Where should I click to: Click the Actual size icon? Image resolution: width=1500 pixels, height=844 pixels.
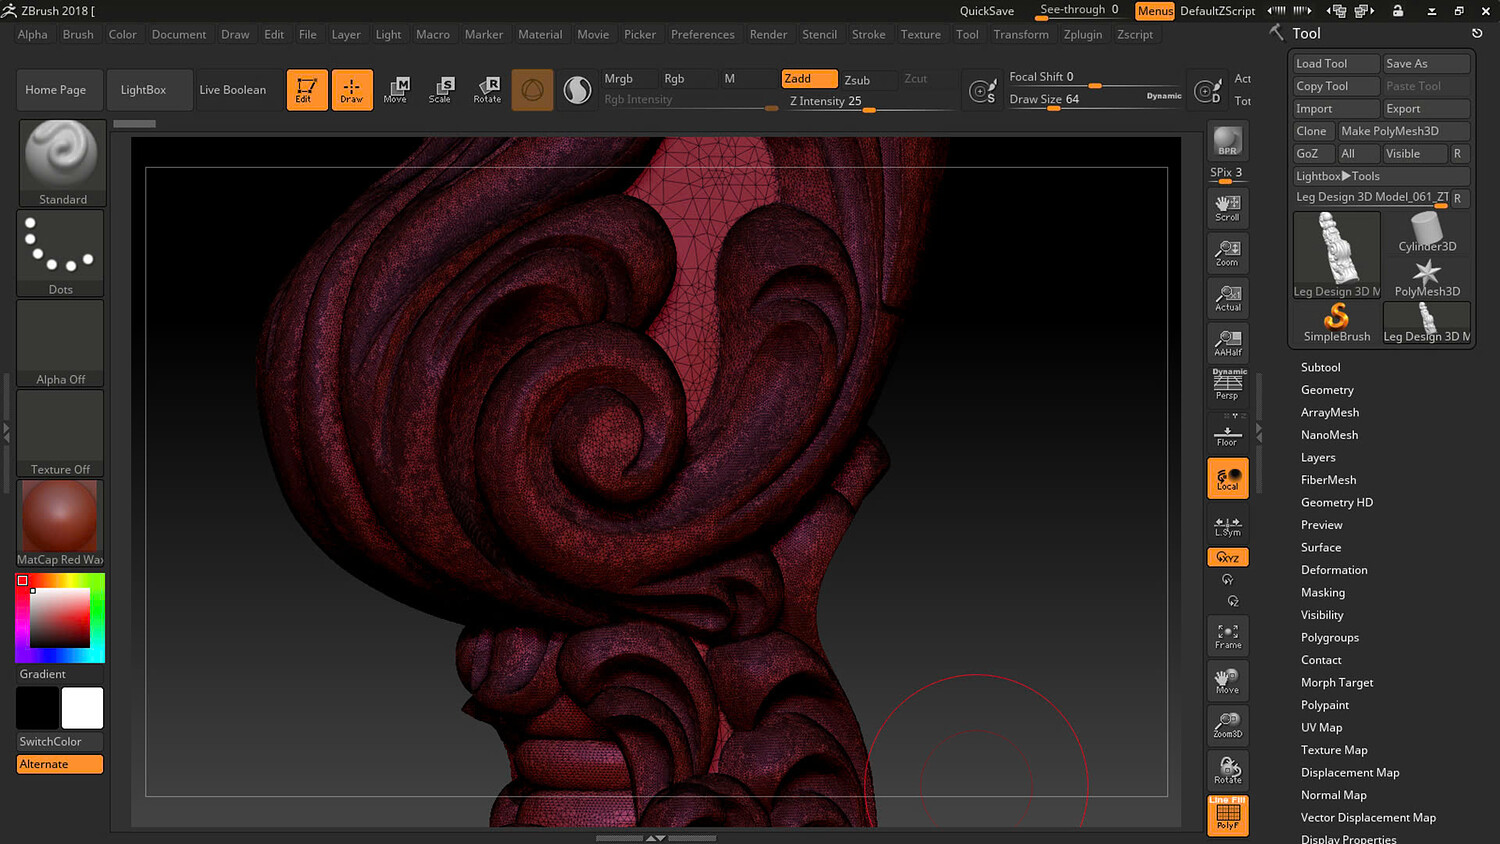coord(1227,298)
